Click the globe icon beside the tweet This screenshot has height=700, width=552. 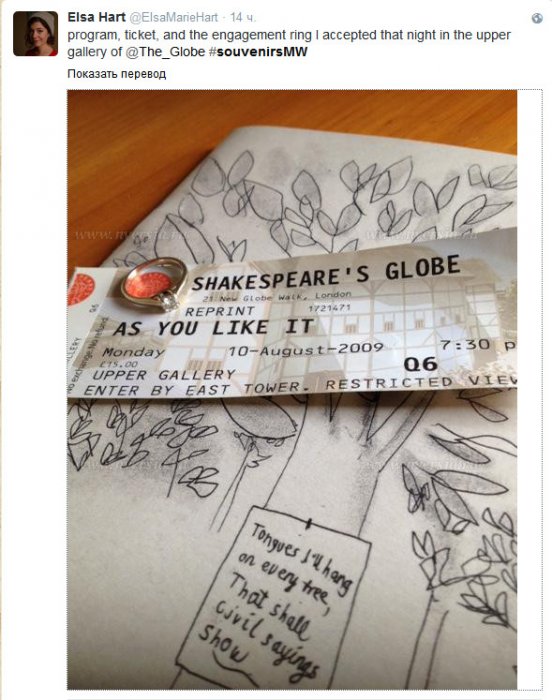pos(537,18)
